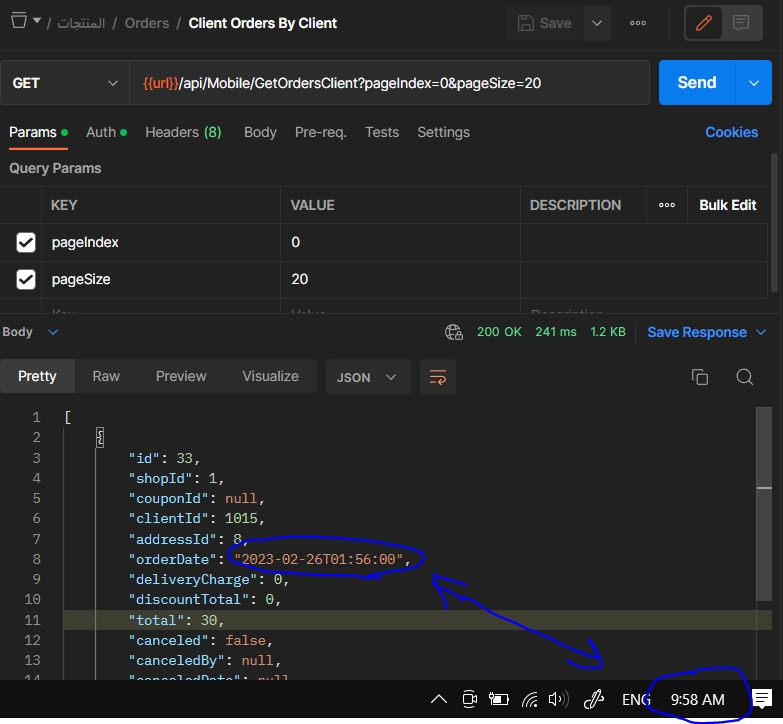Click the network globe icon near status
Image resolution: width=783 pixels, height=724 pixels.
click(454, 332)
